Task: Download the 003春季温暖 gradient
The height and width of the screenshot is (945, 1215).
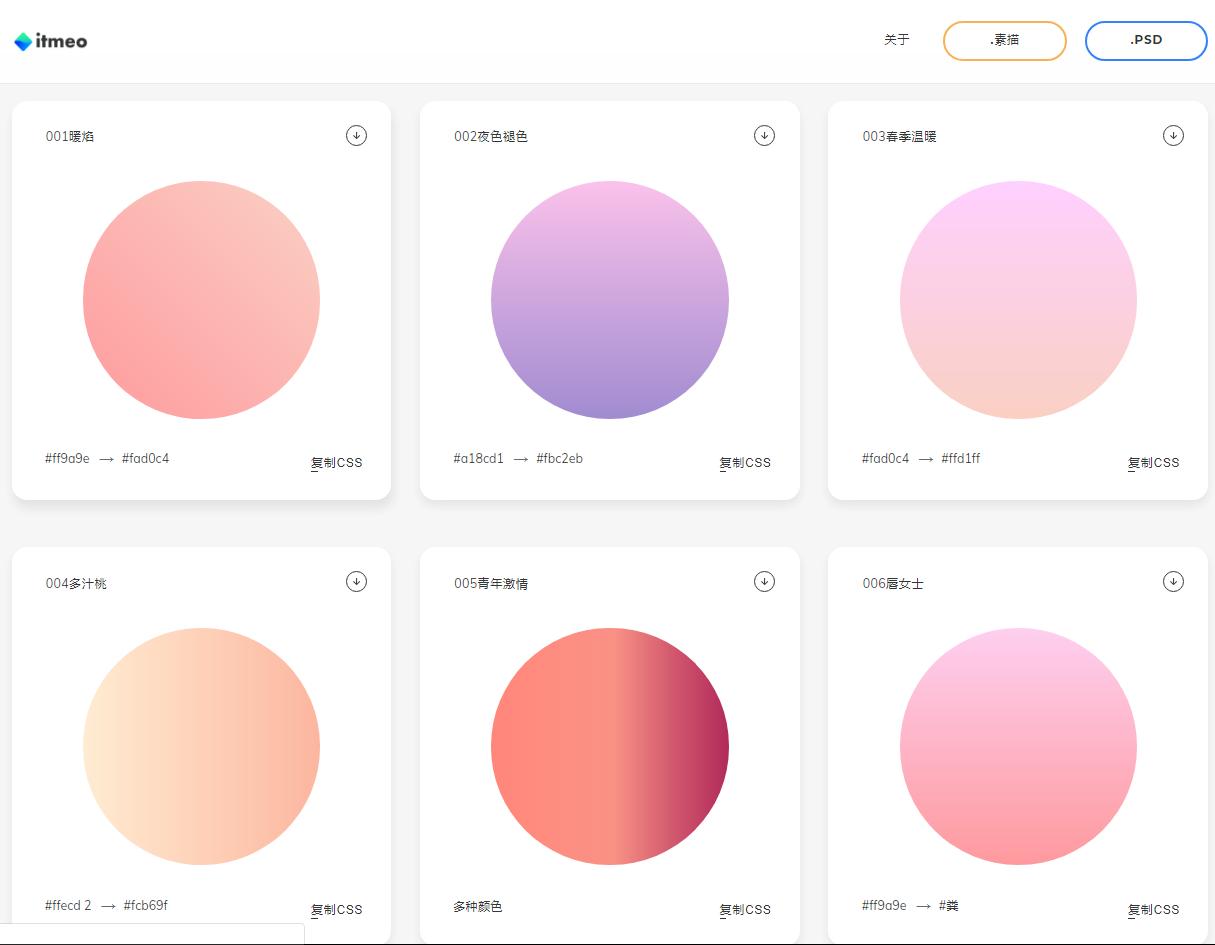Action: coord(1173,135)
